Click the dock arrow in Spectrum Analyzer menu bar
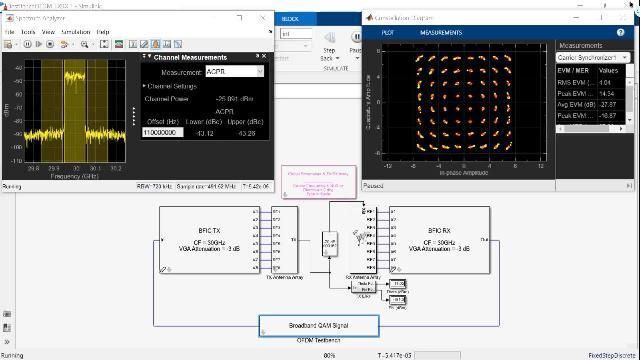The height and width of the screenshot is (360, 640). 270,31
